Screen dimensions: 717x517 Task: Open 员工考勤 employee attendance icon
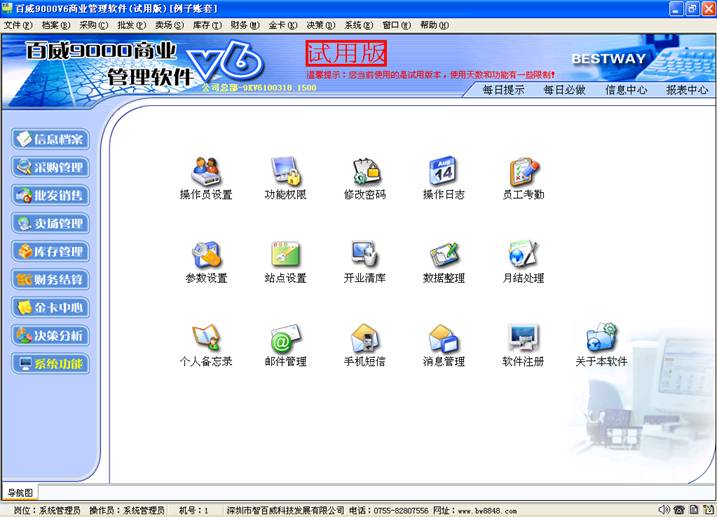(524, 171)
